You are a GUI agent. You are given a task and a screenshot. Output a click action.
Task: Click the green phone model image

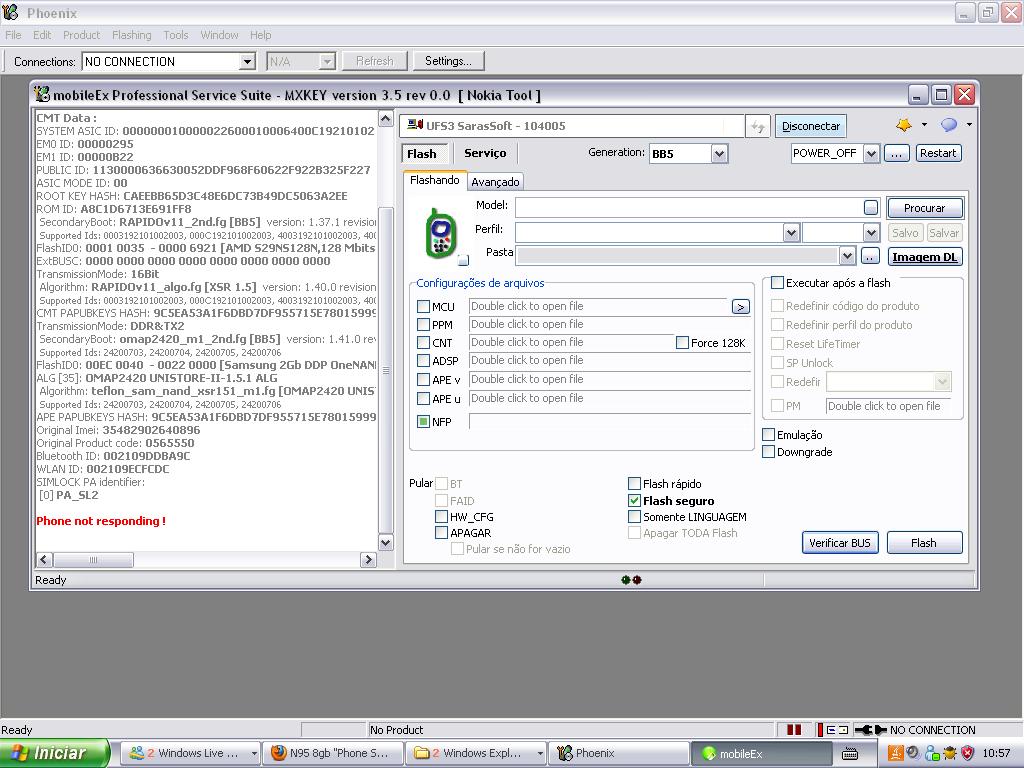[x=441, y=232]
